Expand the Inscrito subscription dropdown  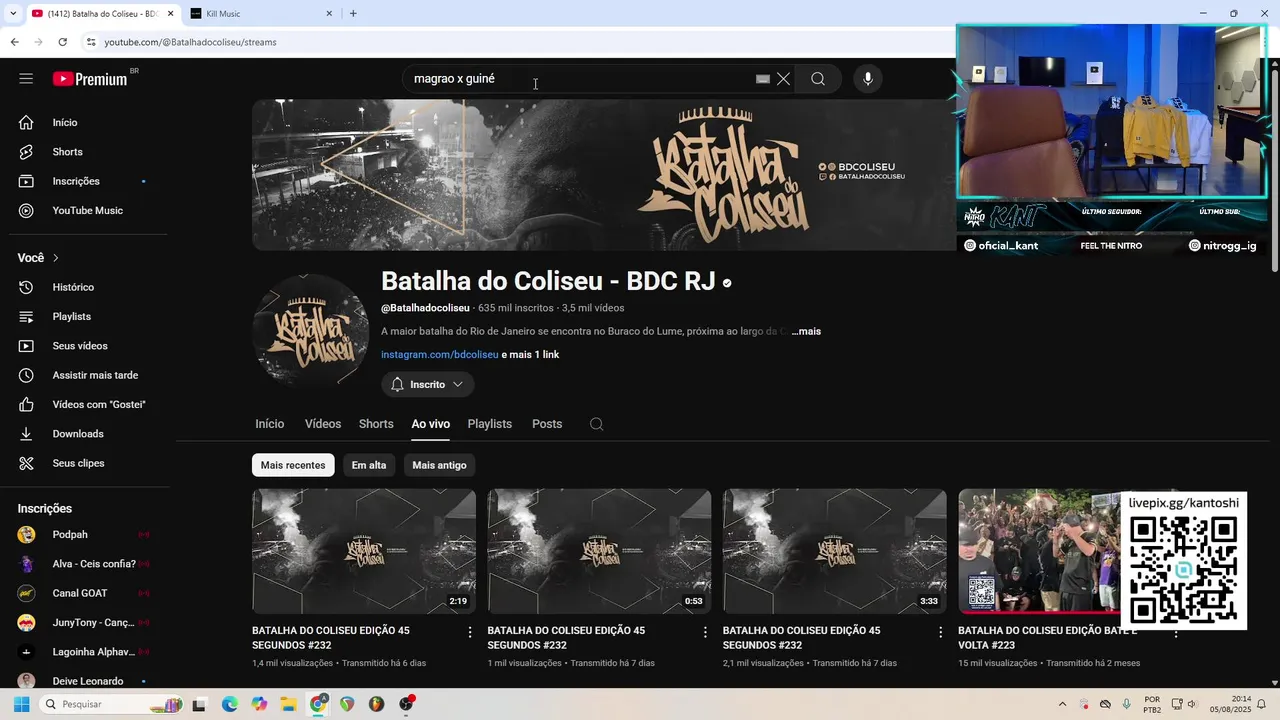pos(428,384)
